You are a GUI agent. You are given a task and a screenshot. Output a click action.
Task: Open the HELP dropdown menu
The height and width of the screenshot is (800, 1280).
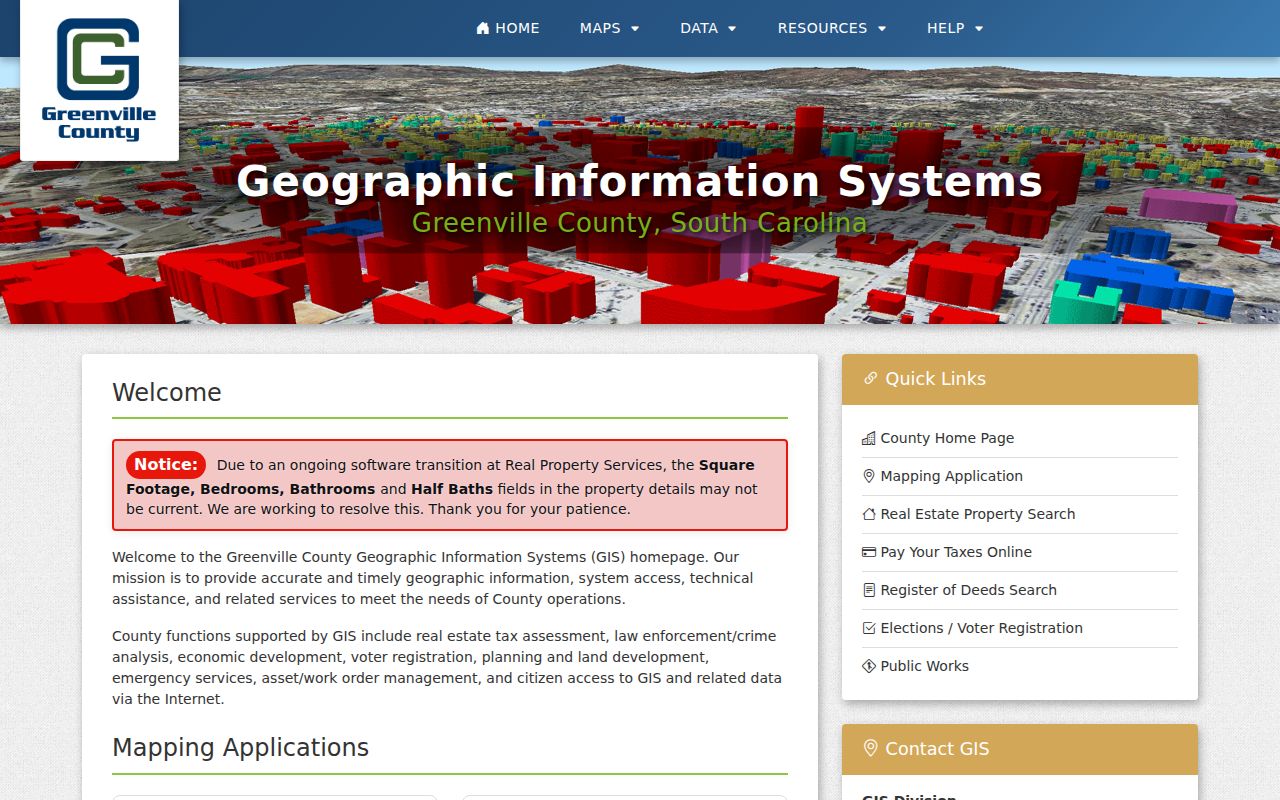coord(955,28)
